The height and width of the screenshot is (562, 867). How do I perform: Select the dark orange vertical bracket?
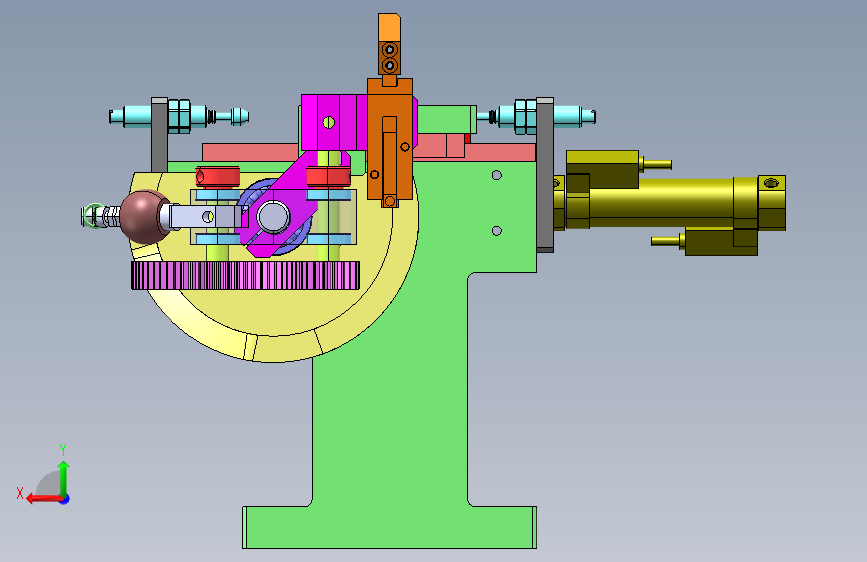(x=390, y=141)
